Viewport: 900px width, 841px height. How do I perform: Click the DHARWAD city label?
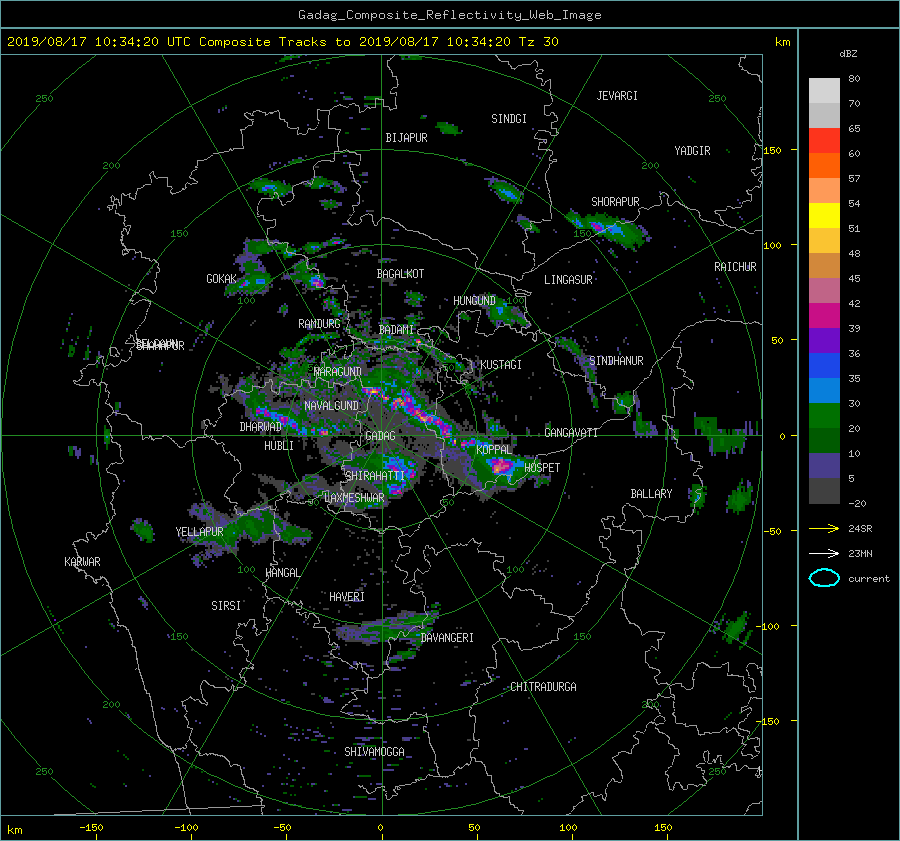tap(261, 427)
